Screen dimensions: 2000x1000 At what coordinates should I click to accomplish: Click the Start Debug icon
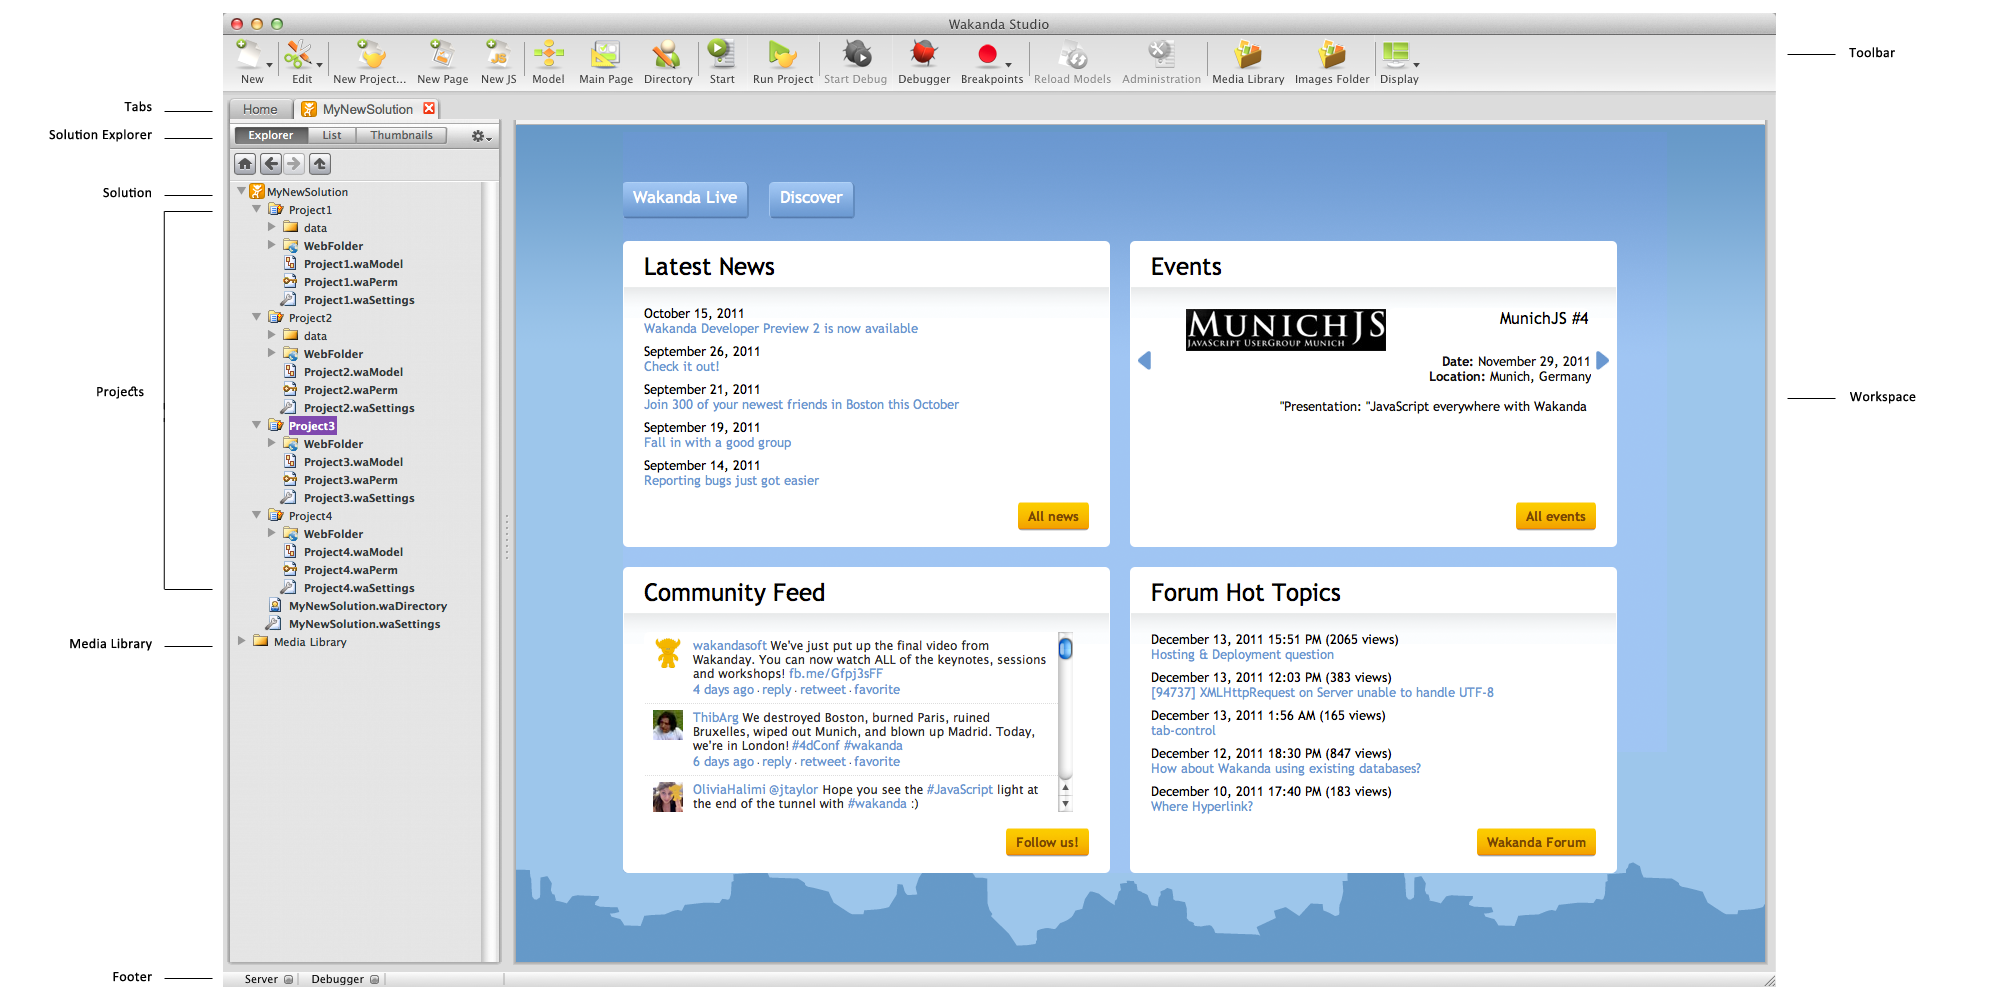click(x=856, y=54)
